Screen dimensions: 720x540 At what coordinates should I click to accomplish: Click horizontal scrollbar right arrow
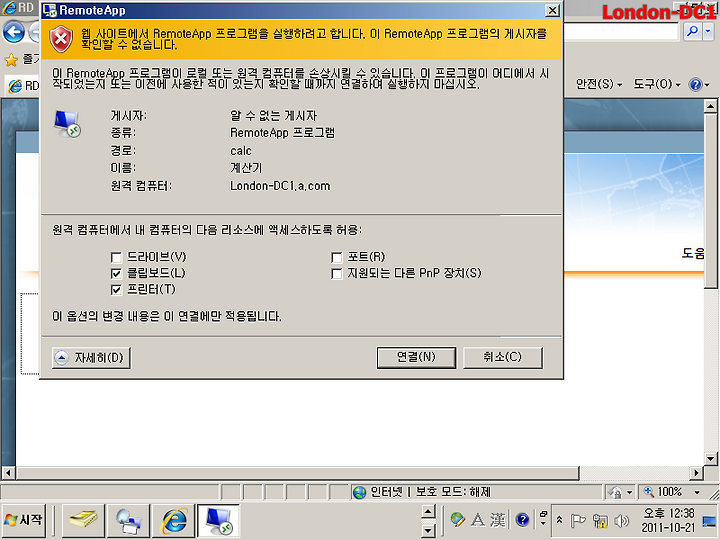tap(697, 472)
